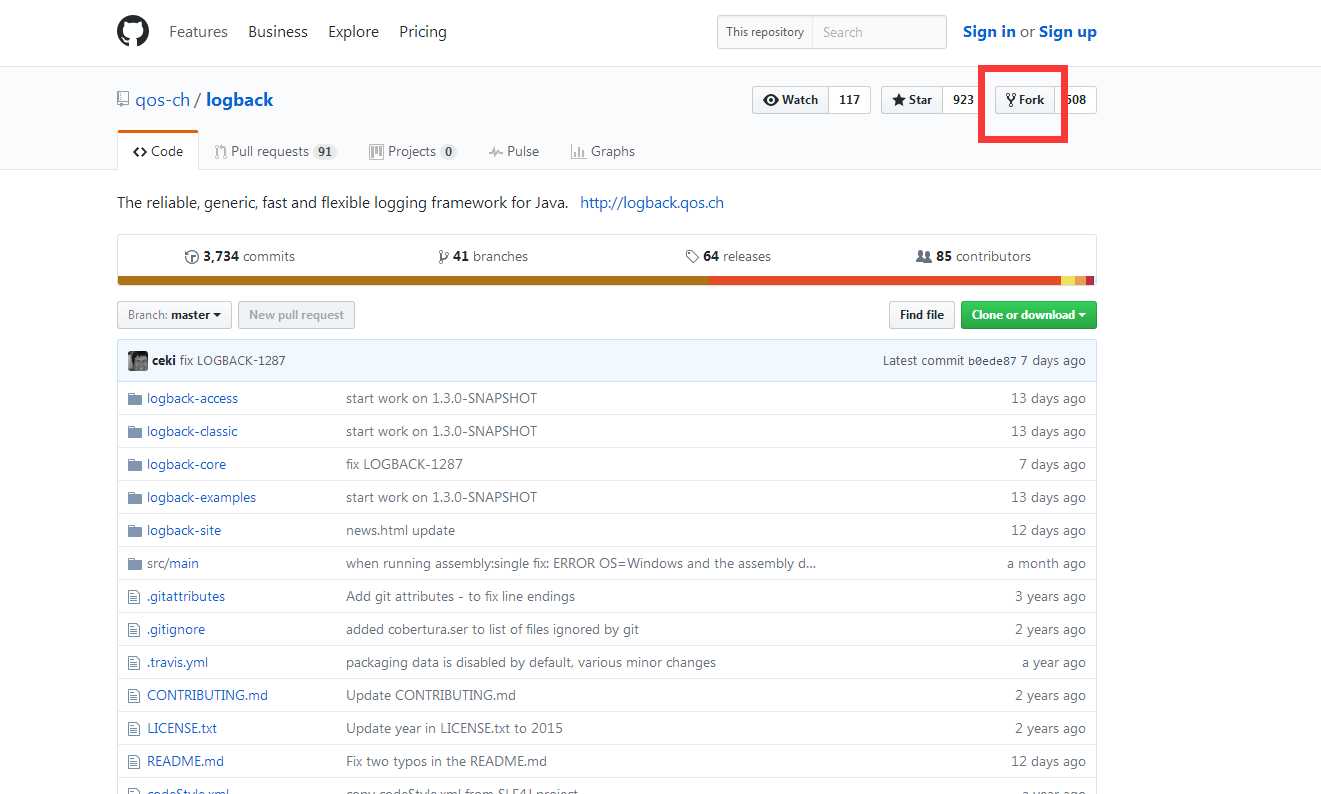Open the README.md file
Screen dimensions: 1321x794
185,762
